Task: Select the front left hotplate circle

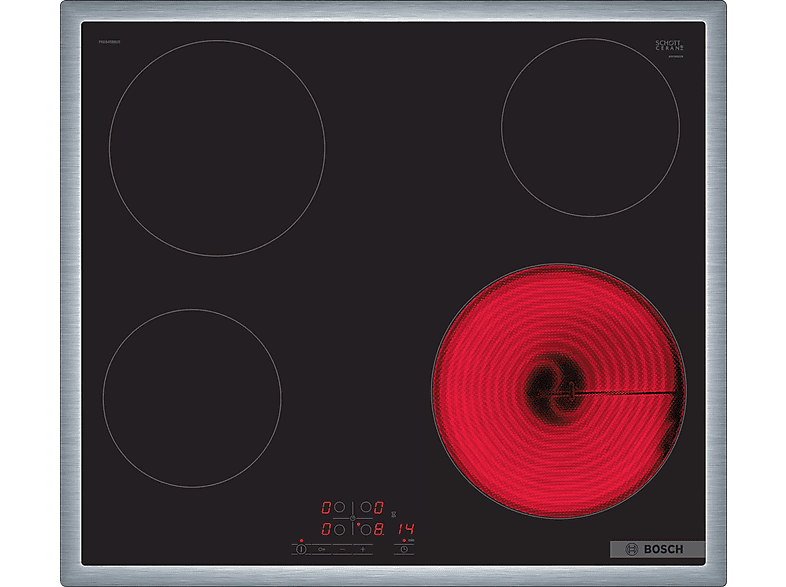Action: [x=339, y=529]
